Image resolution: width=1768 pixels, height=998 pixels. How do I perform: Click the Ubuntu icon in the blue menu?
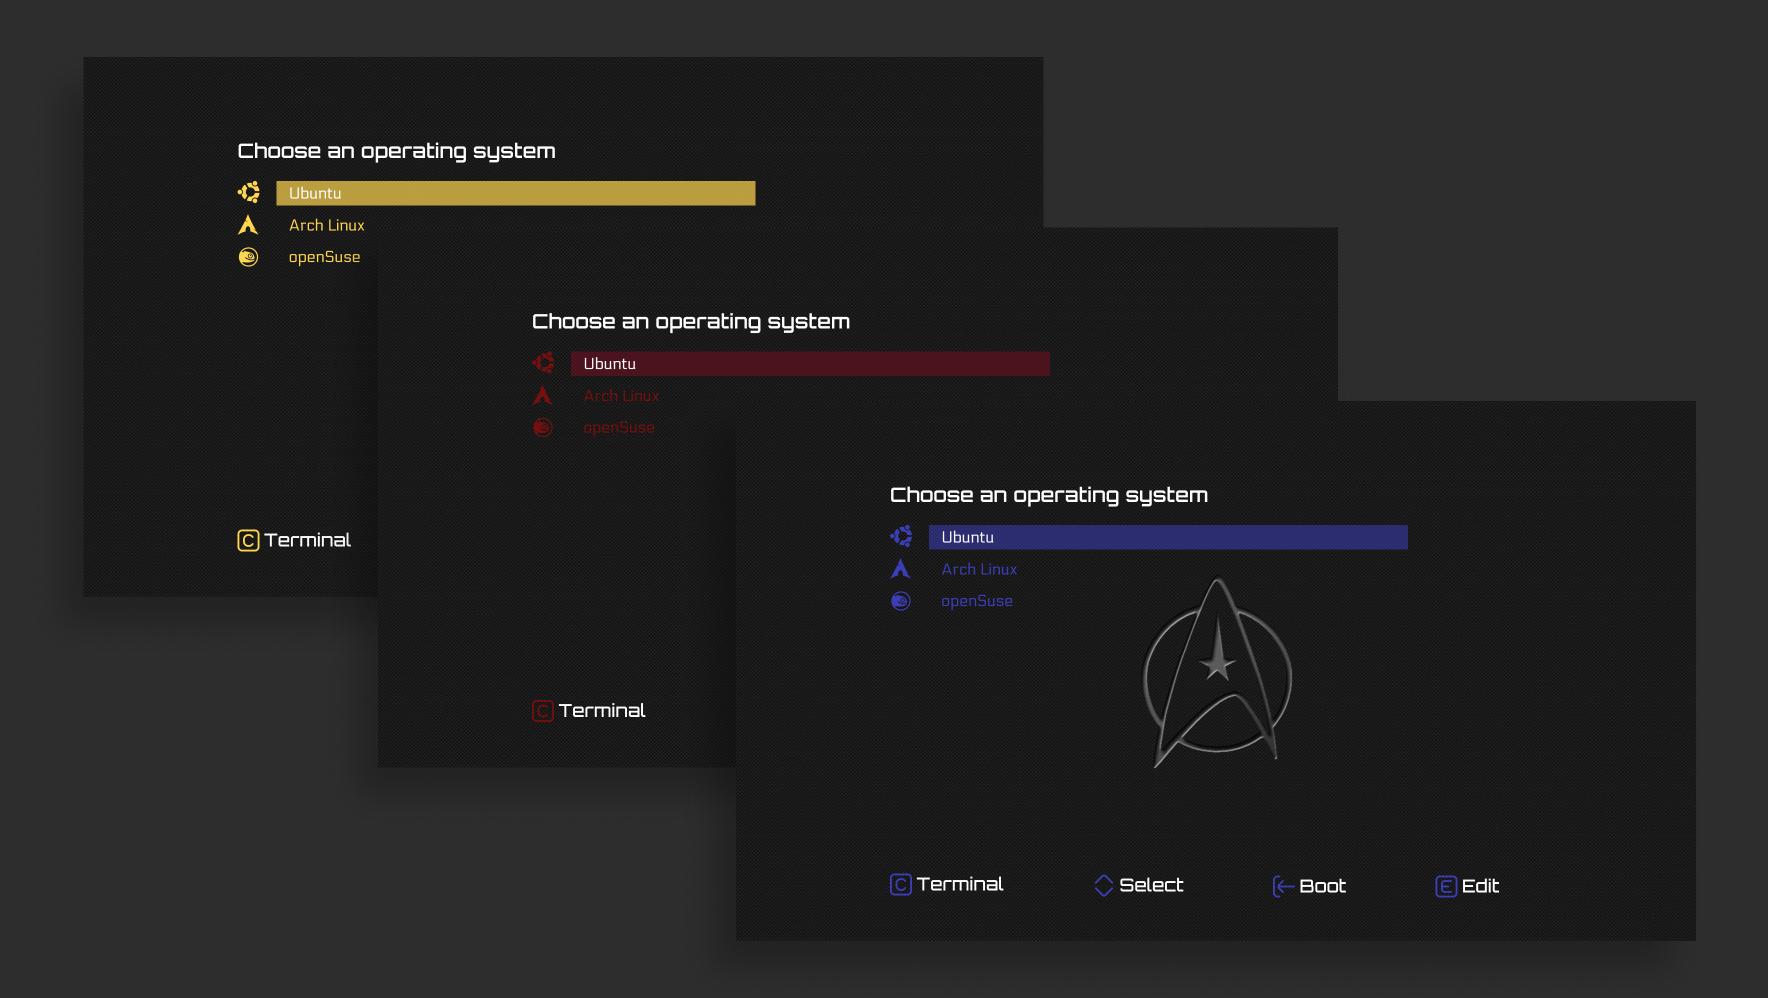click(x=900, y=536)
